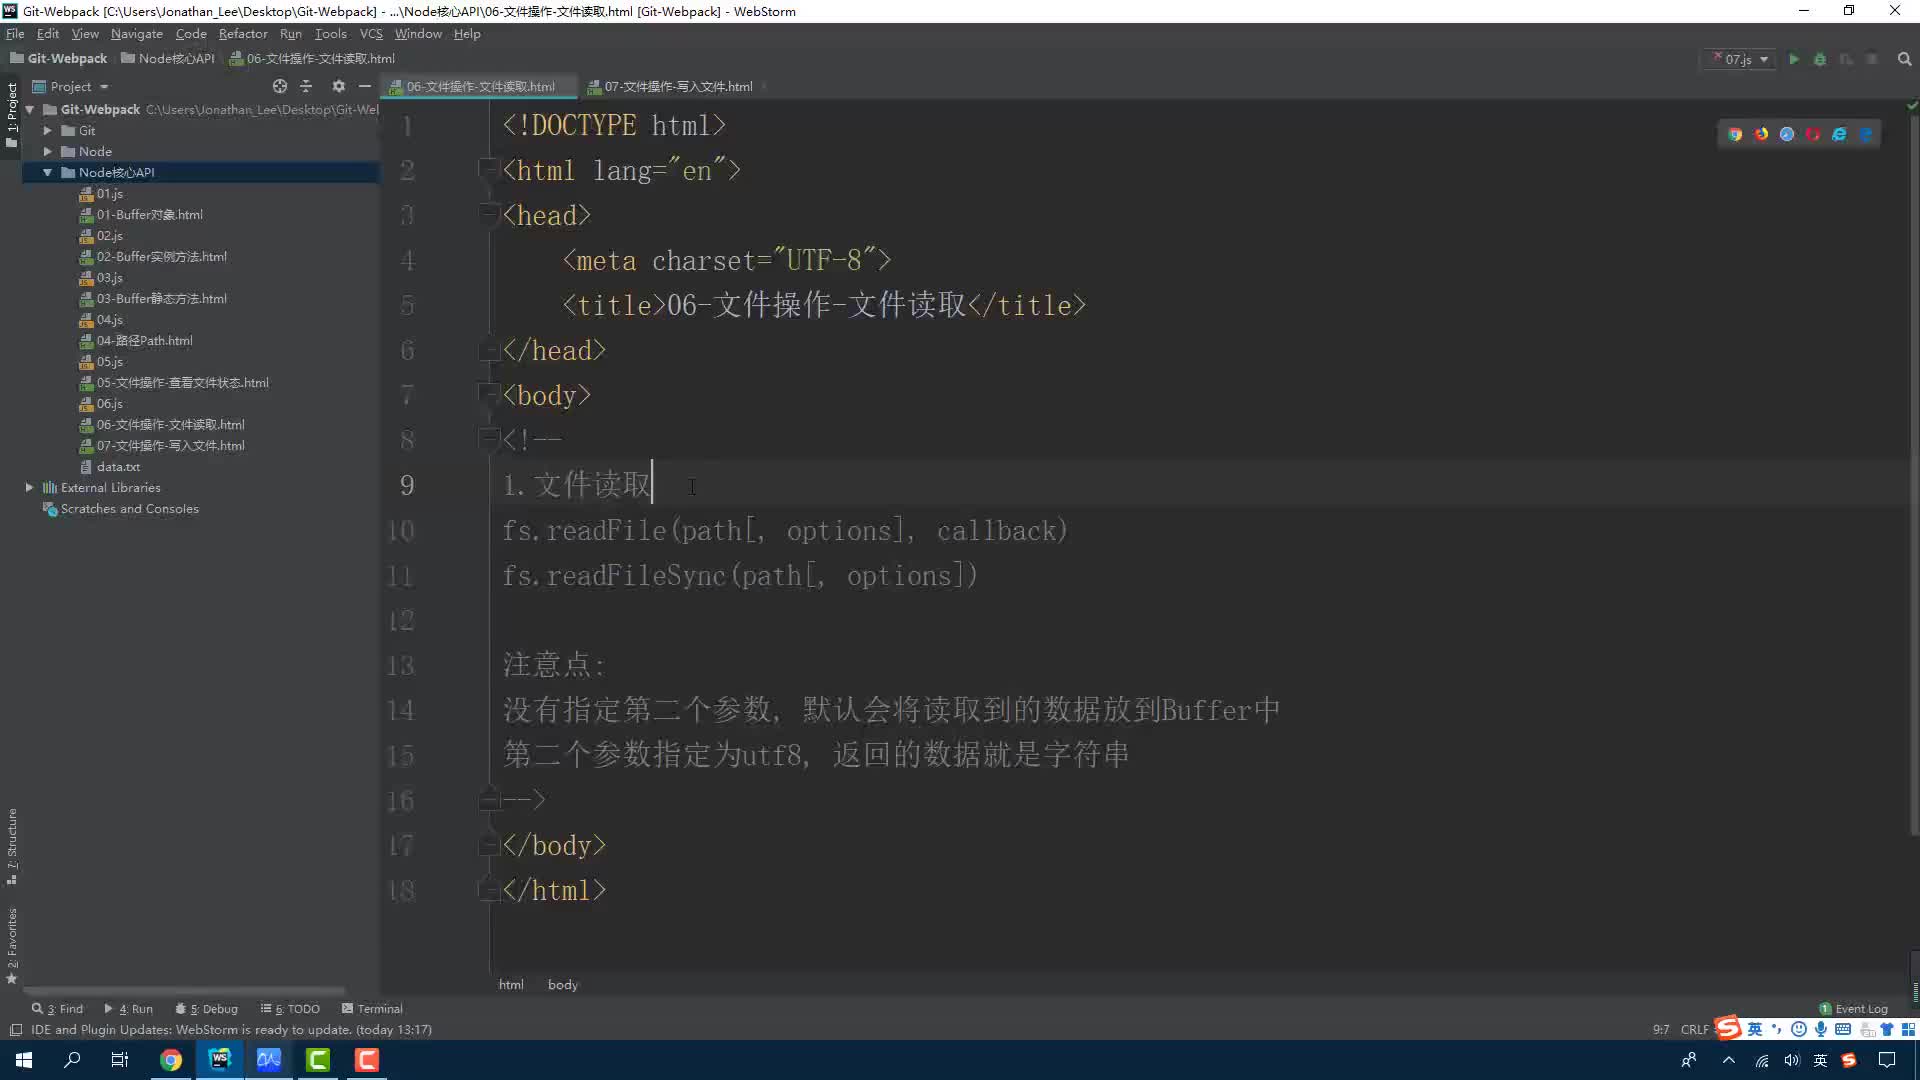This screenshot has height=1080, width=1920.
Task: Toggle the Structure side tool window
Action: [12, 846]
